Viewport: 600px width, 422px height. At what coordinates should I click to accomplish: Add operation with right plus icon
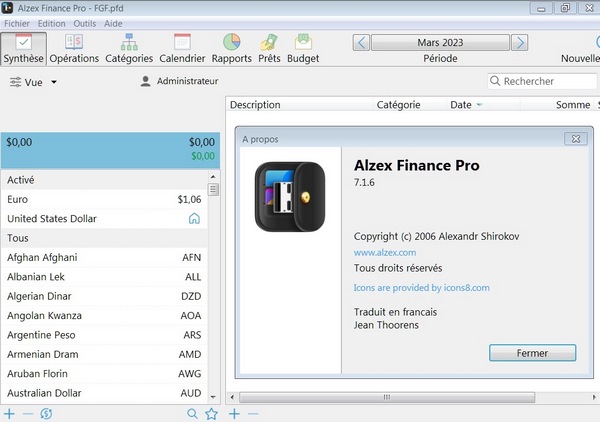[x=235, y=414]
